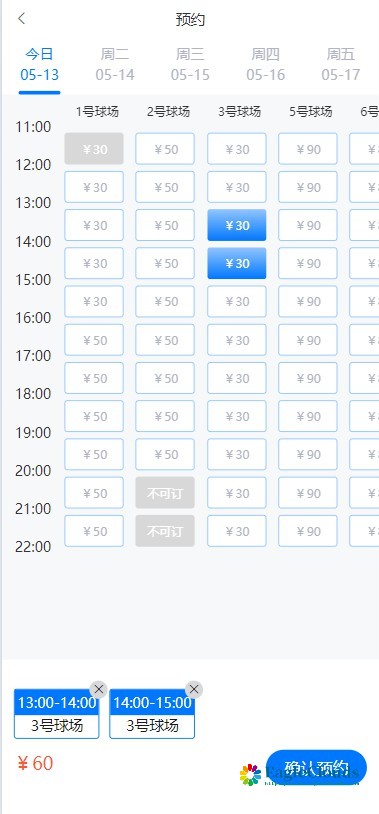Select 1号球场 16:00 ¥50 slot
The image size is (379, 814).
pos(94,340)
